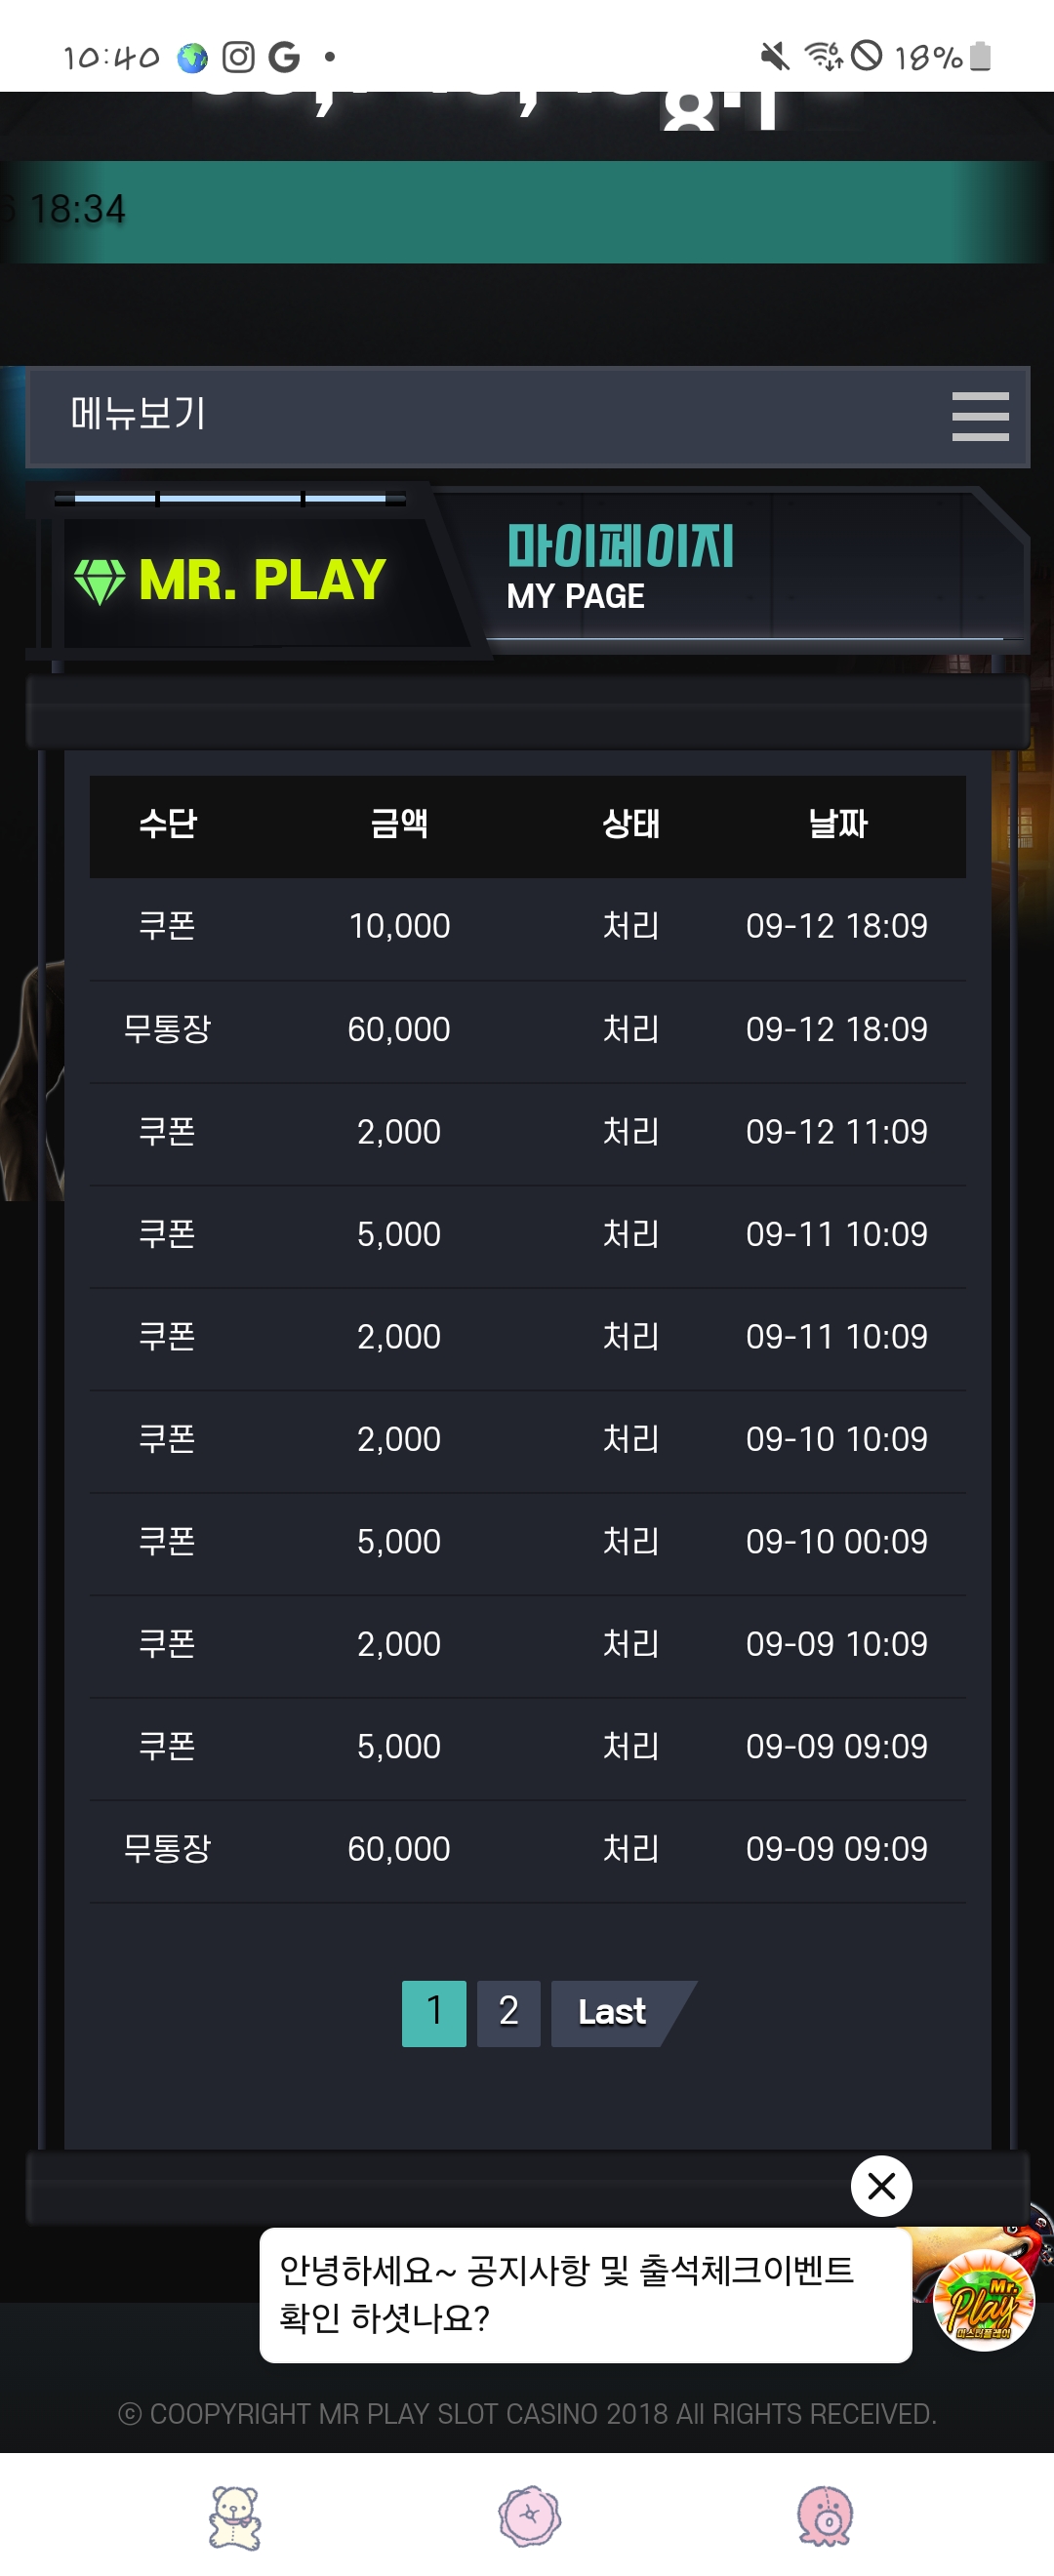
Task: Expand the 메뉴보기 menu bar
Action: [500, 416]
